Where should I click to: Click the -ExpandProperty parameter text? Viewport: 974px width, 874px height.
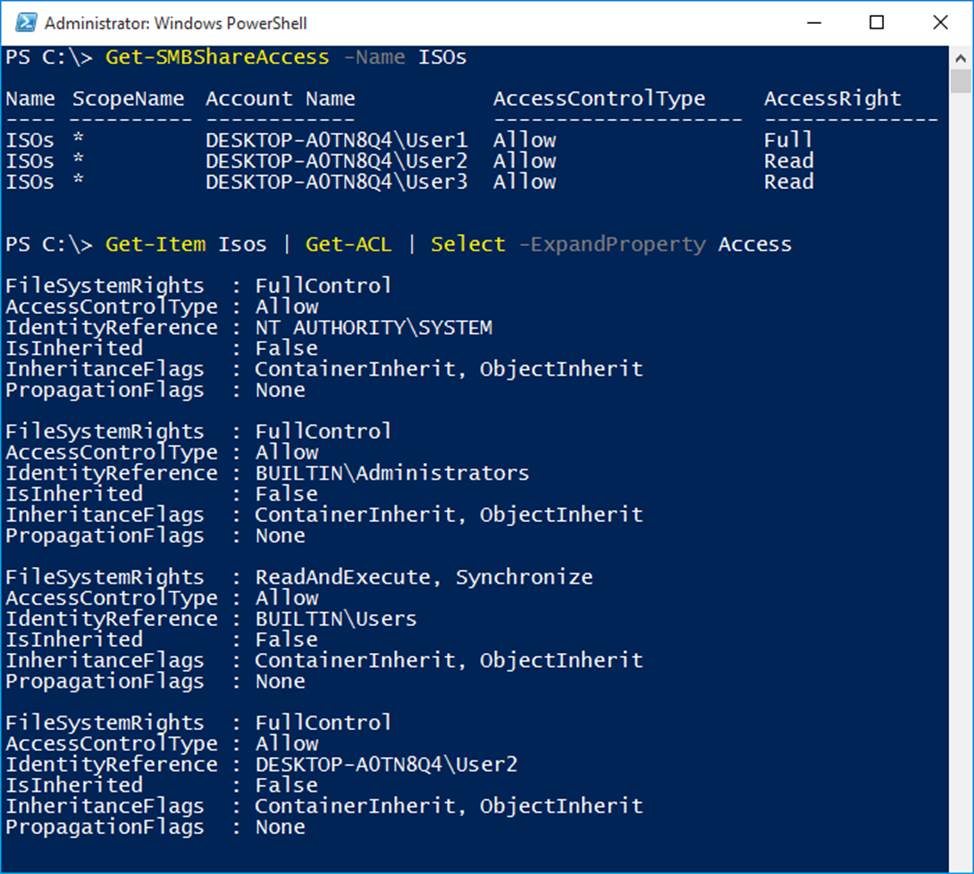pos(611,245)
